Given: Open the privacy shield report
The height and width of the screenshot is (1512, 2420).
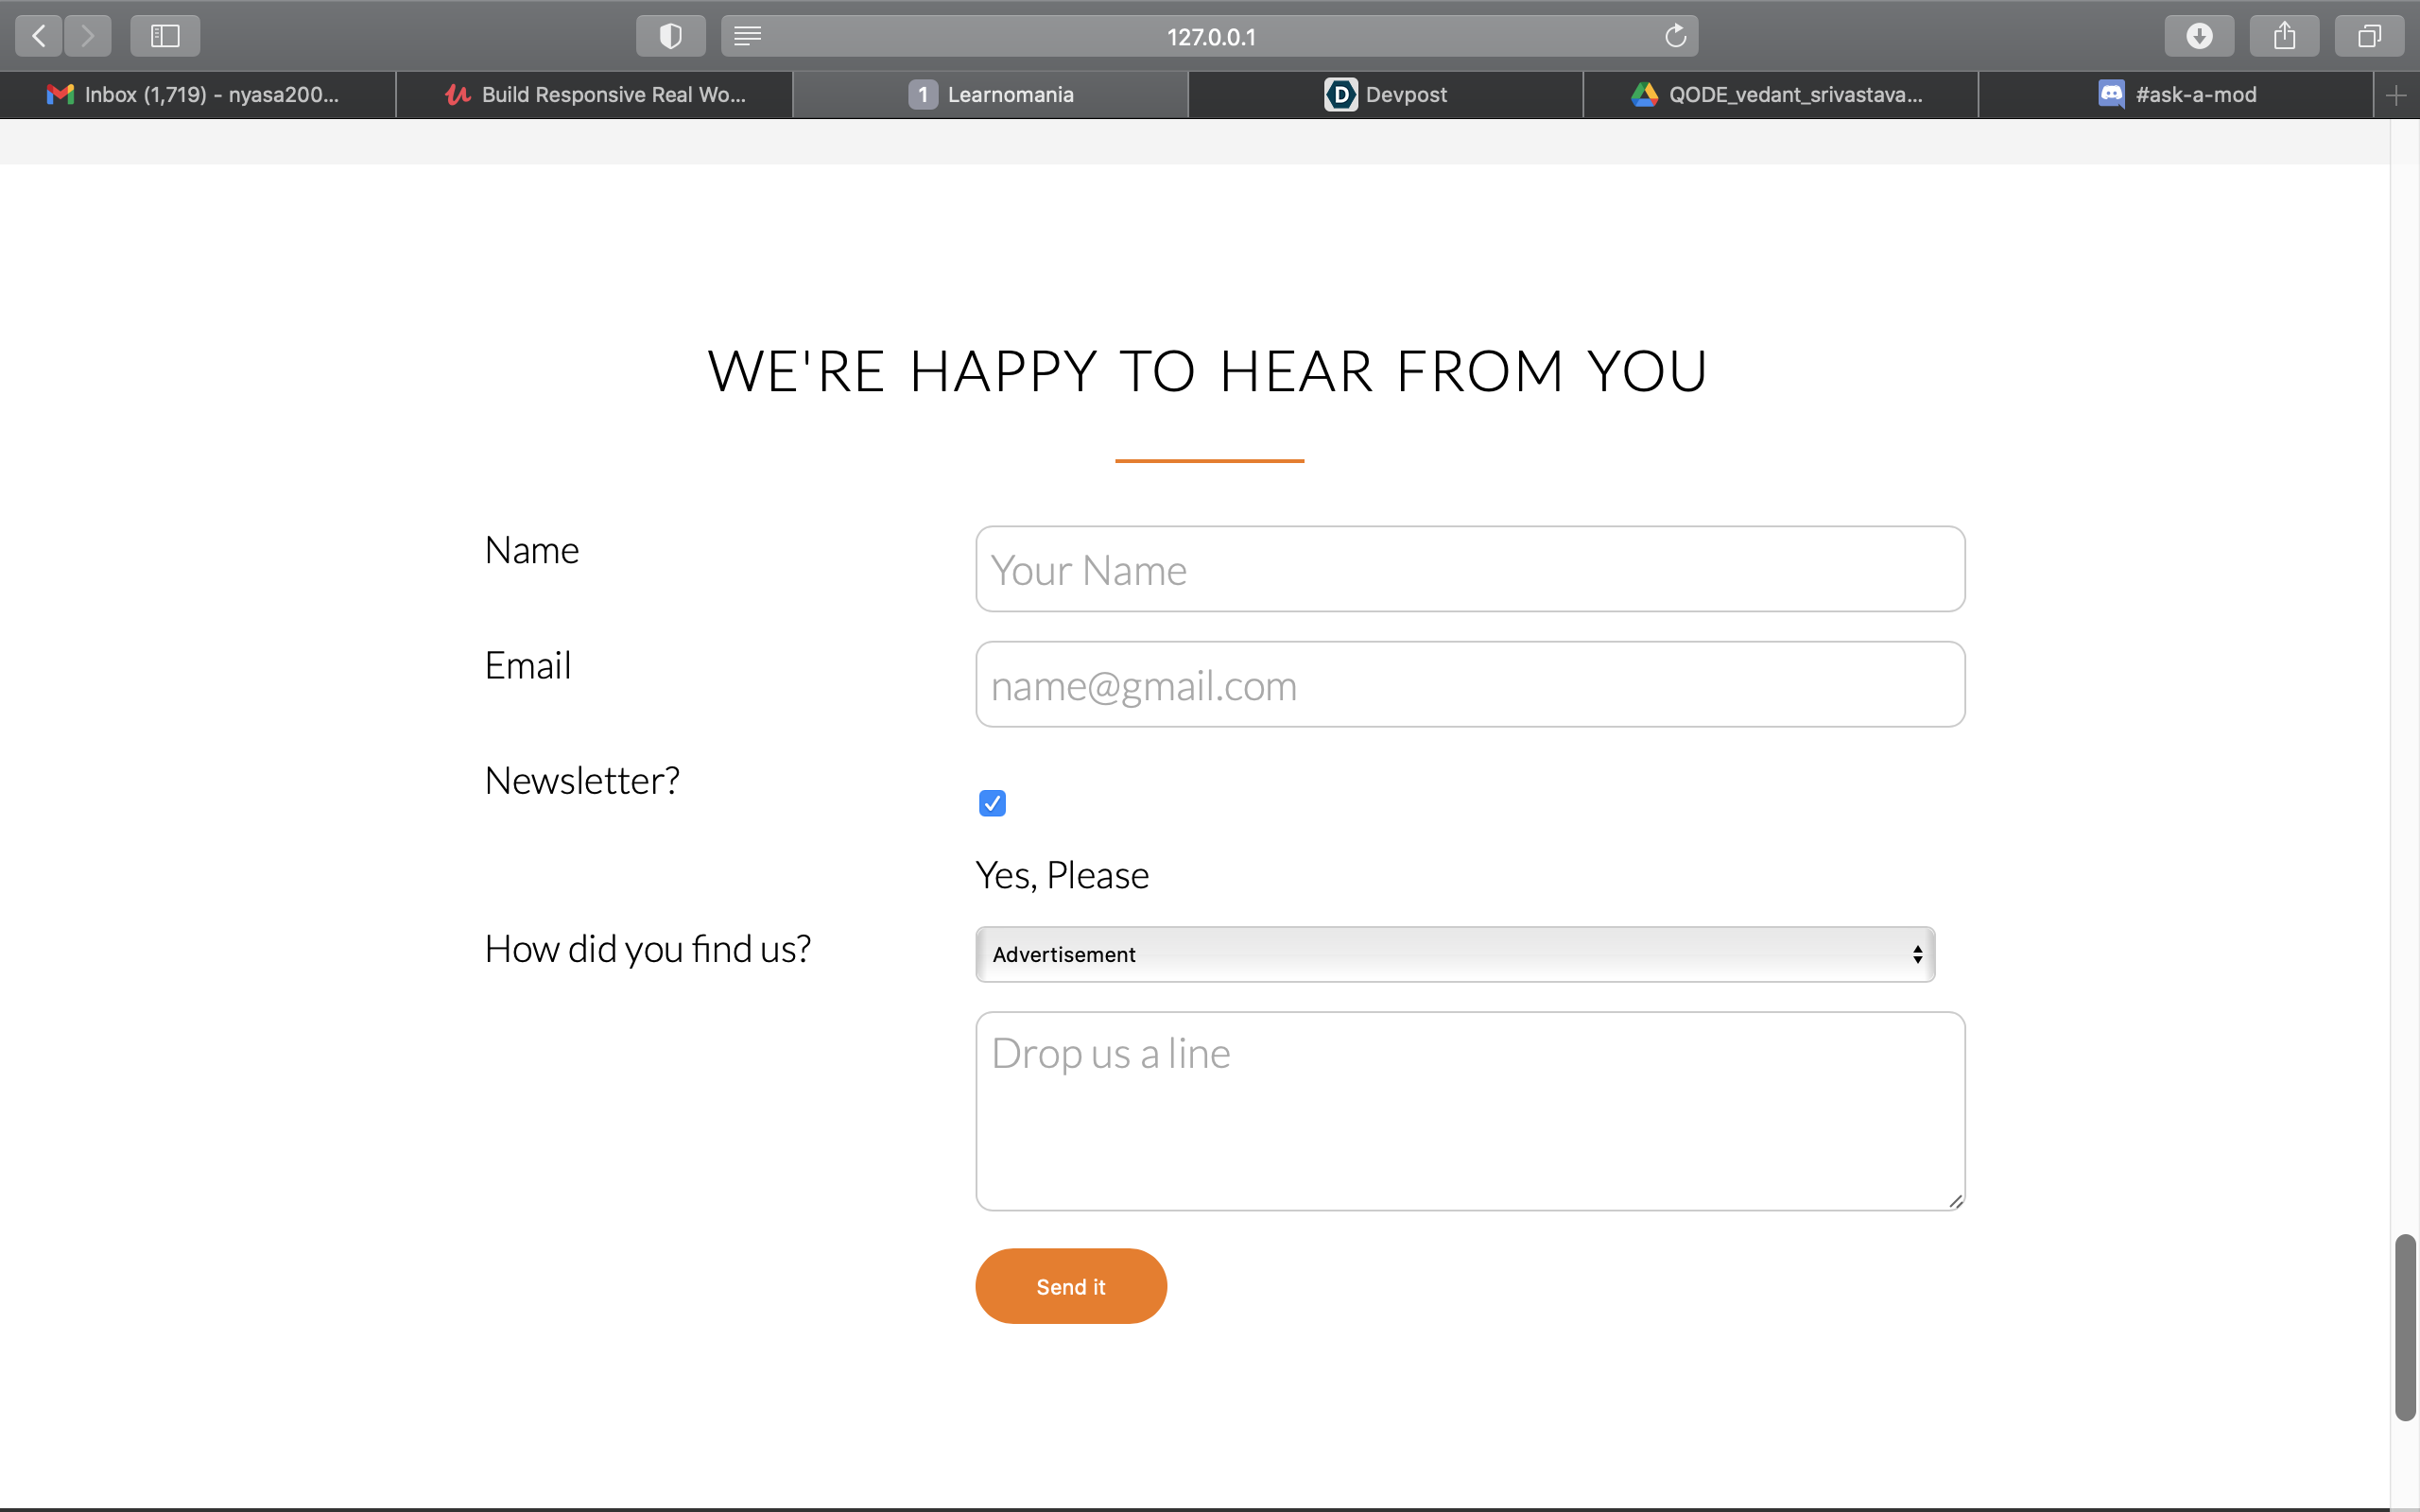Looking at the screenshot, I should [x=670, y=36].
